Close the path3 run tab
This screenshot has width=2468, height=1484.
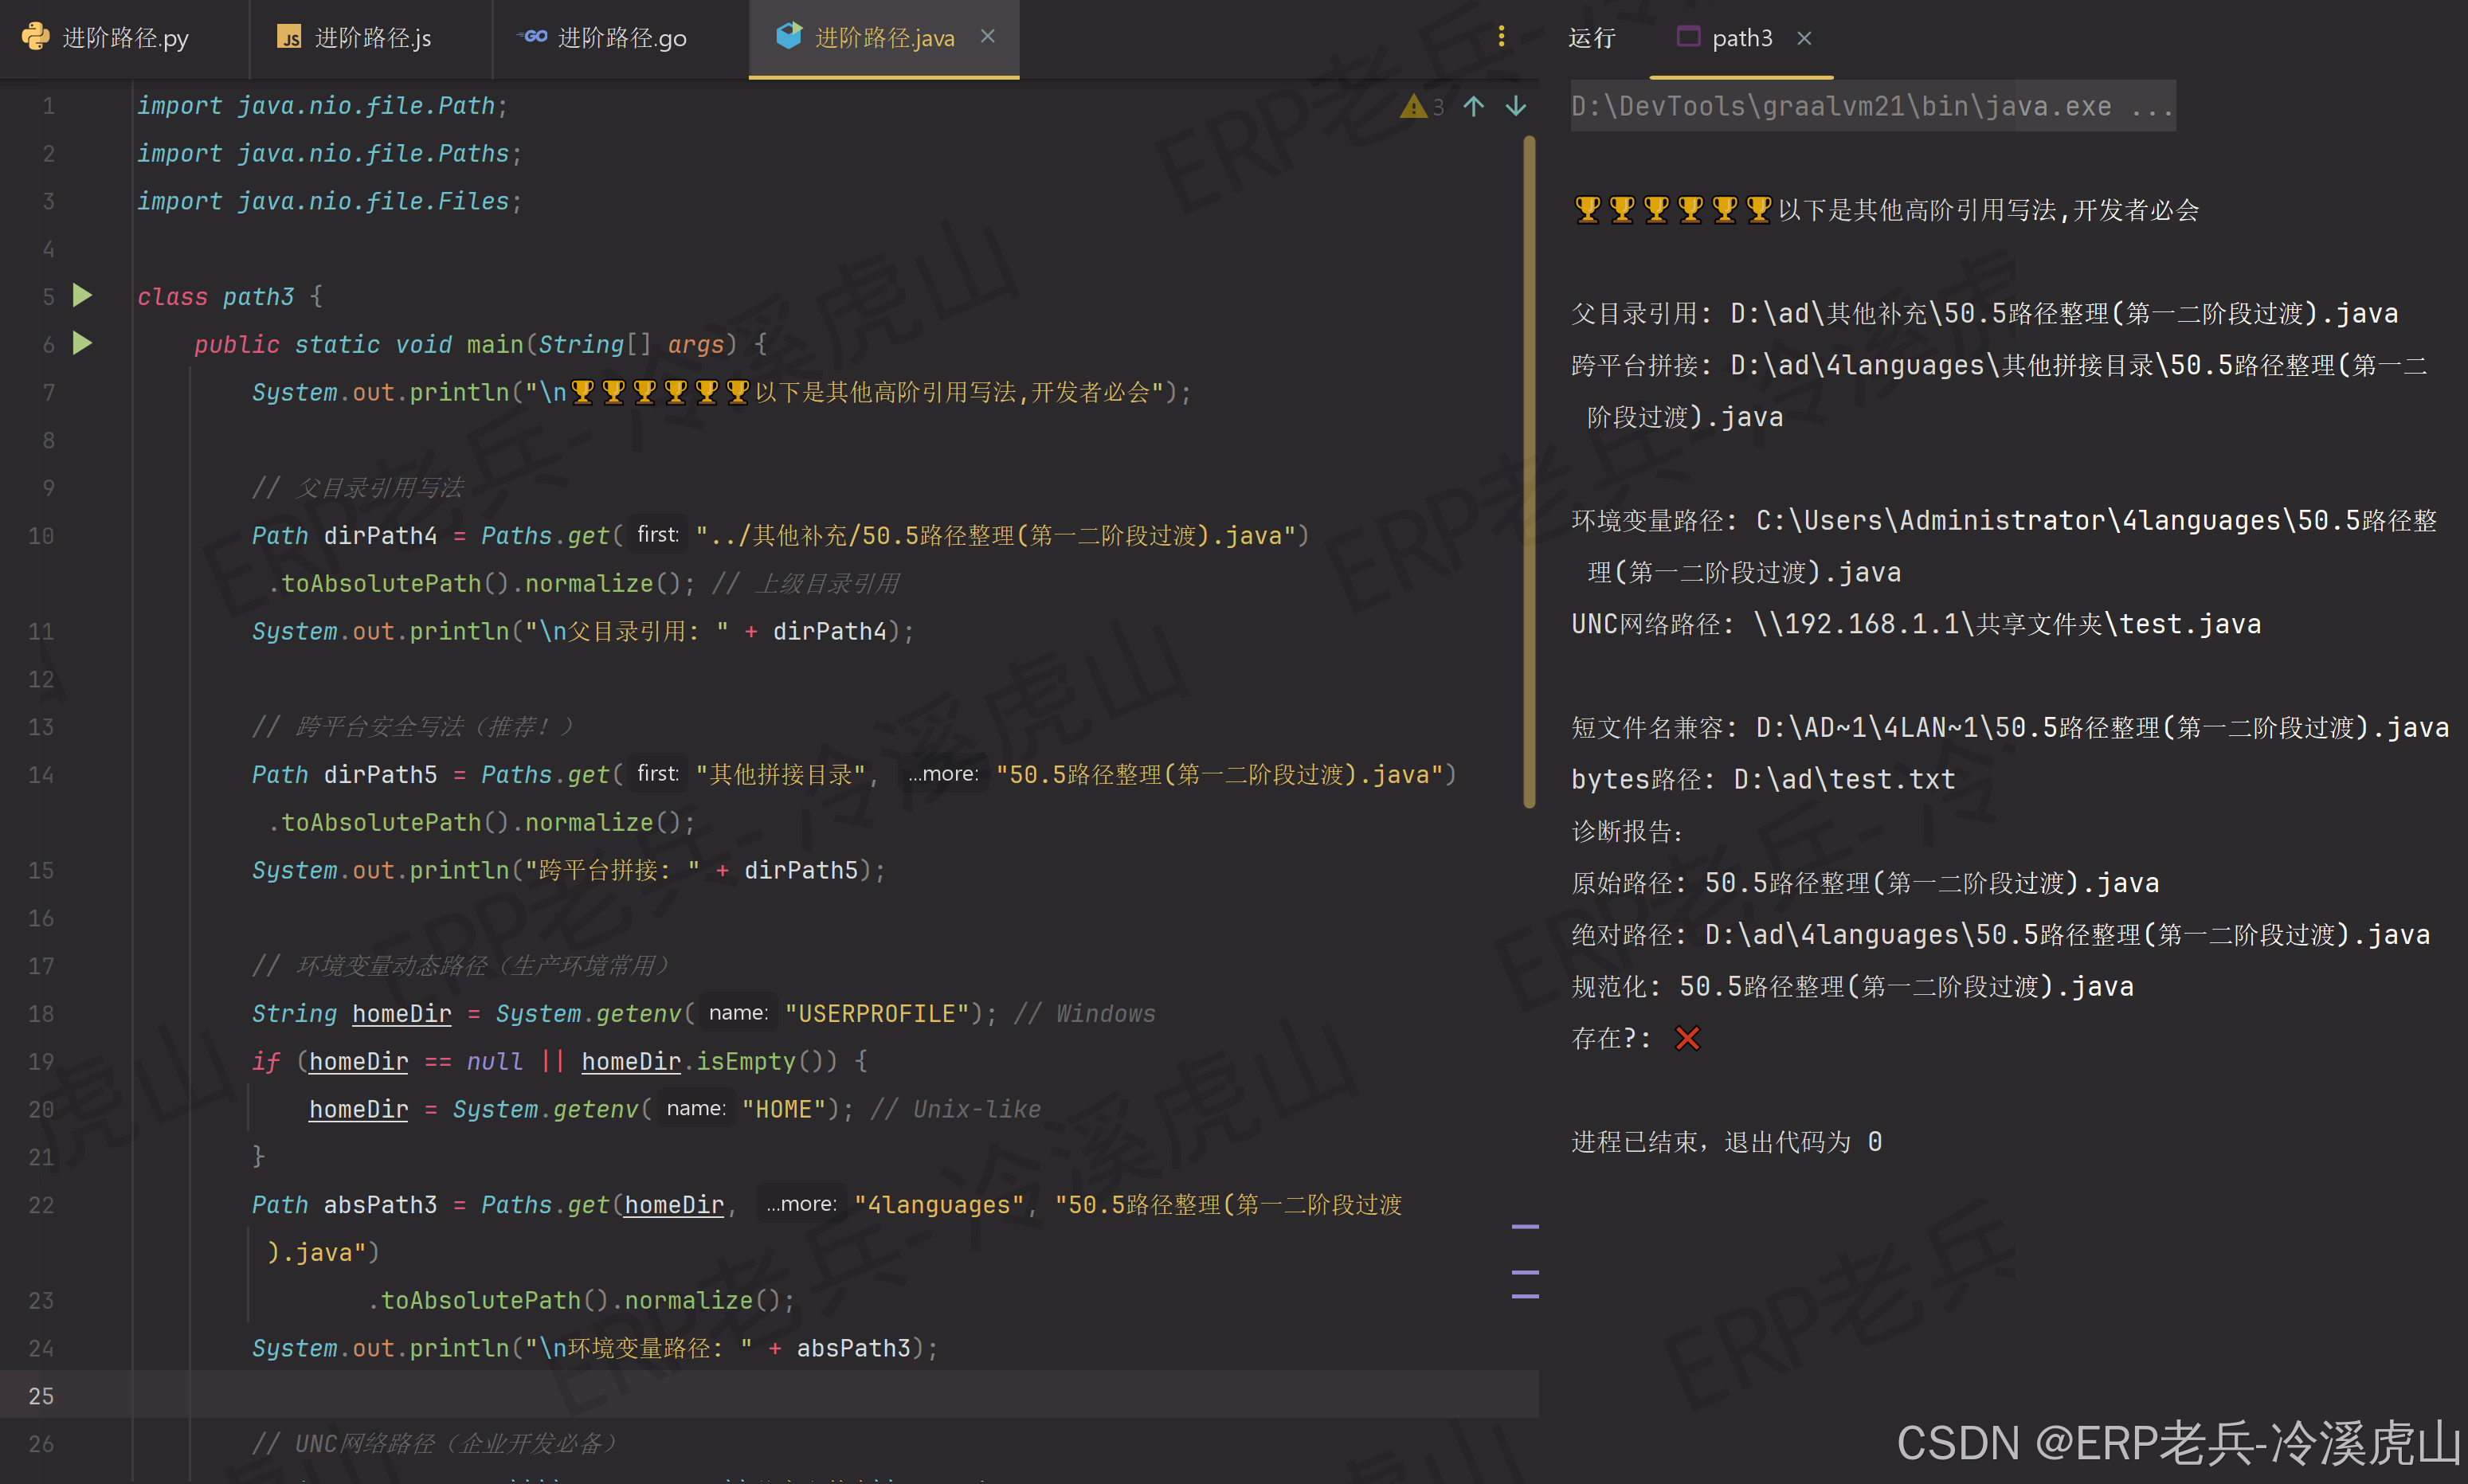tap(1804, 38)
